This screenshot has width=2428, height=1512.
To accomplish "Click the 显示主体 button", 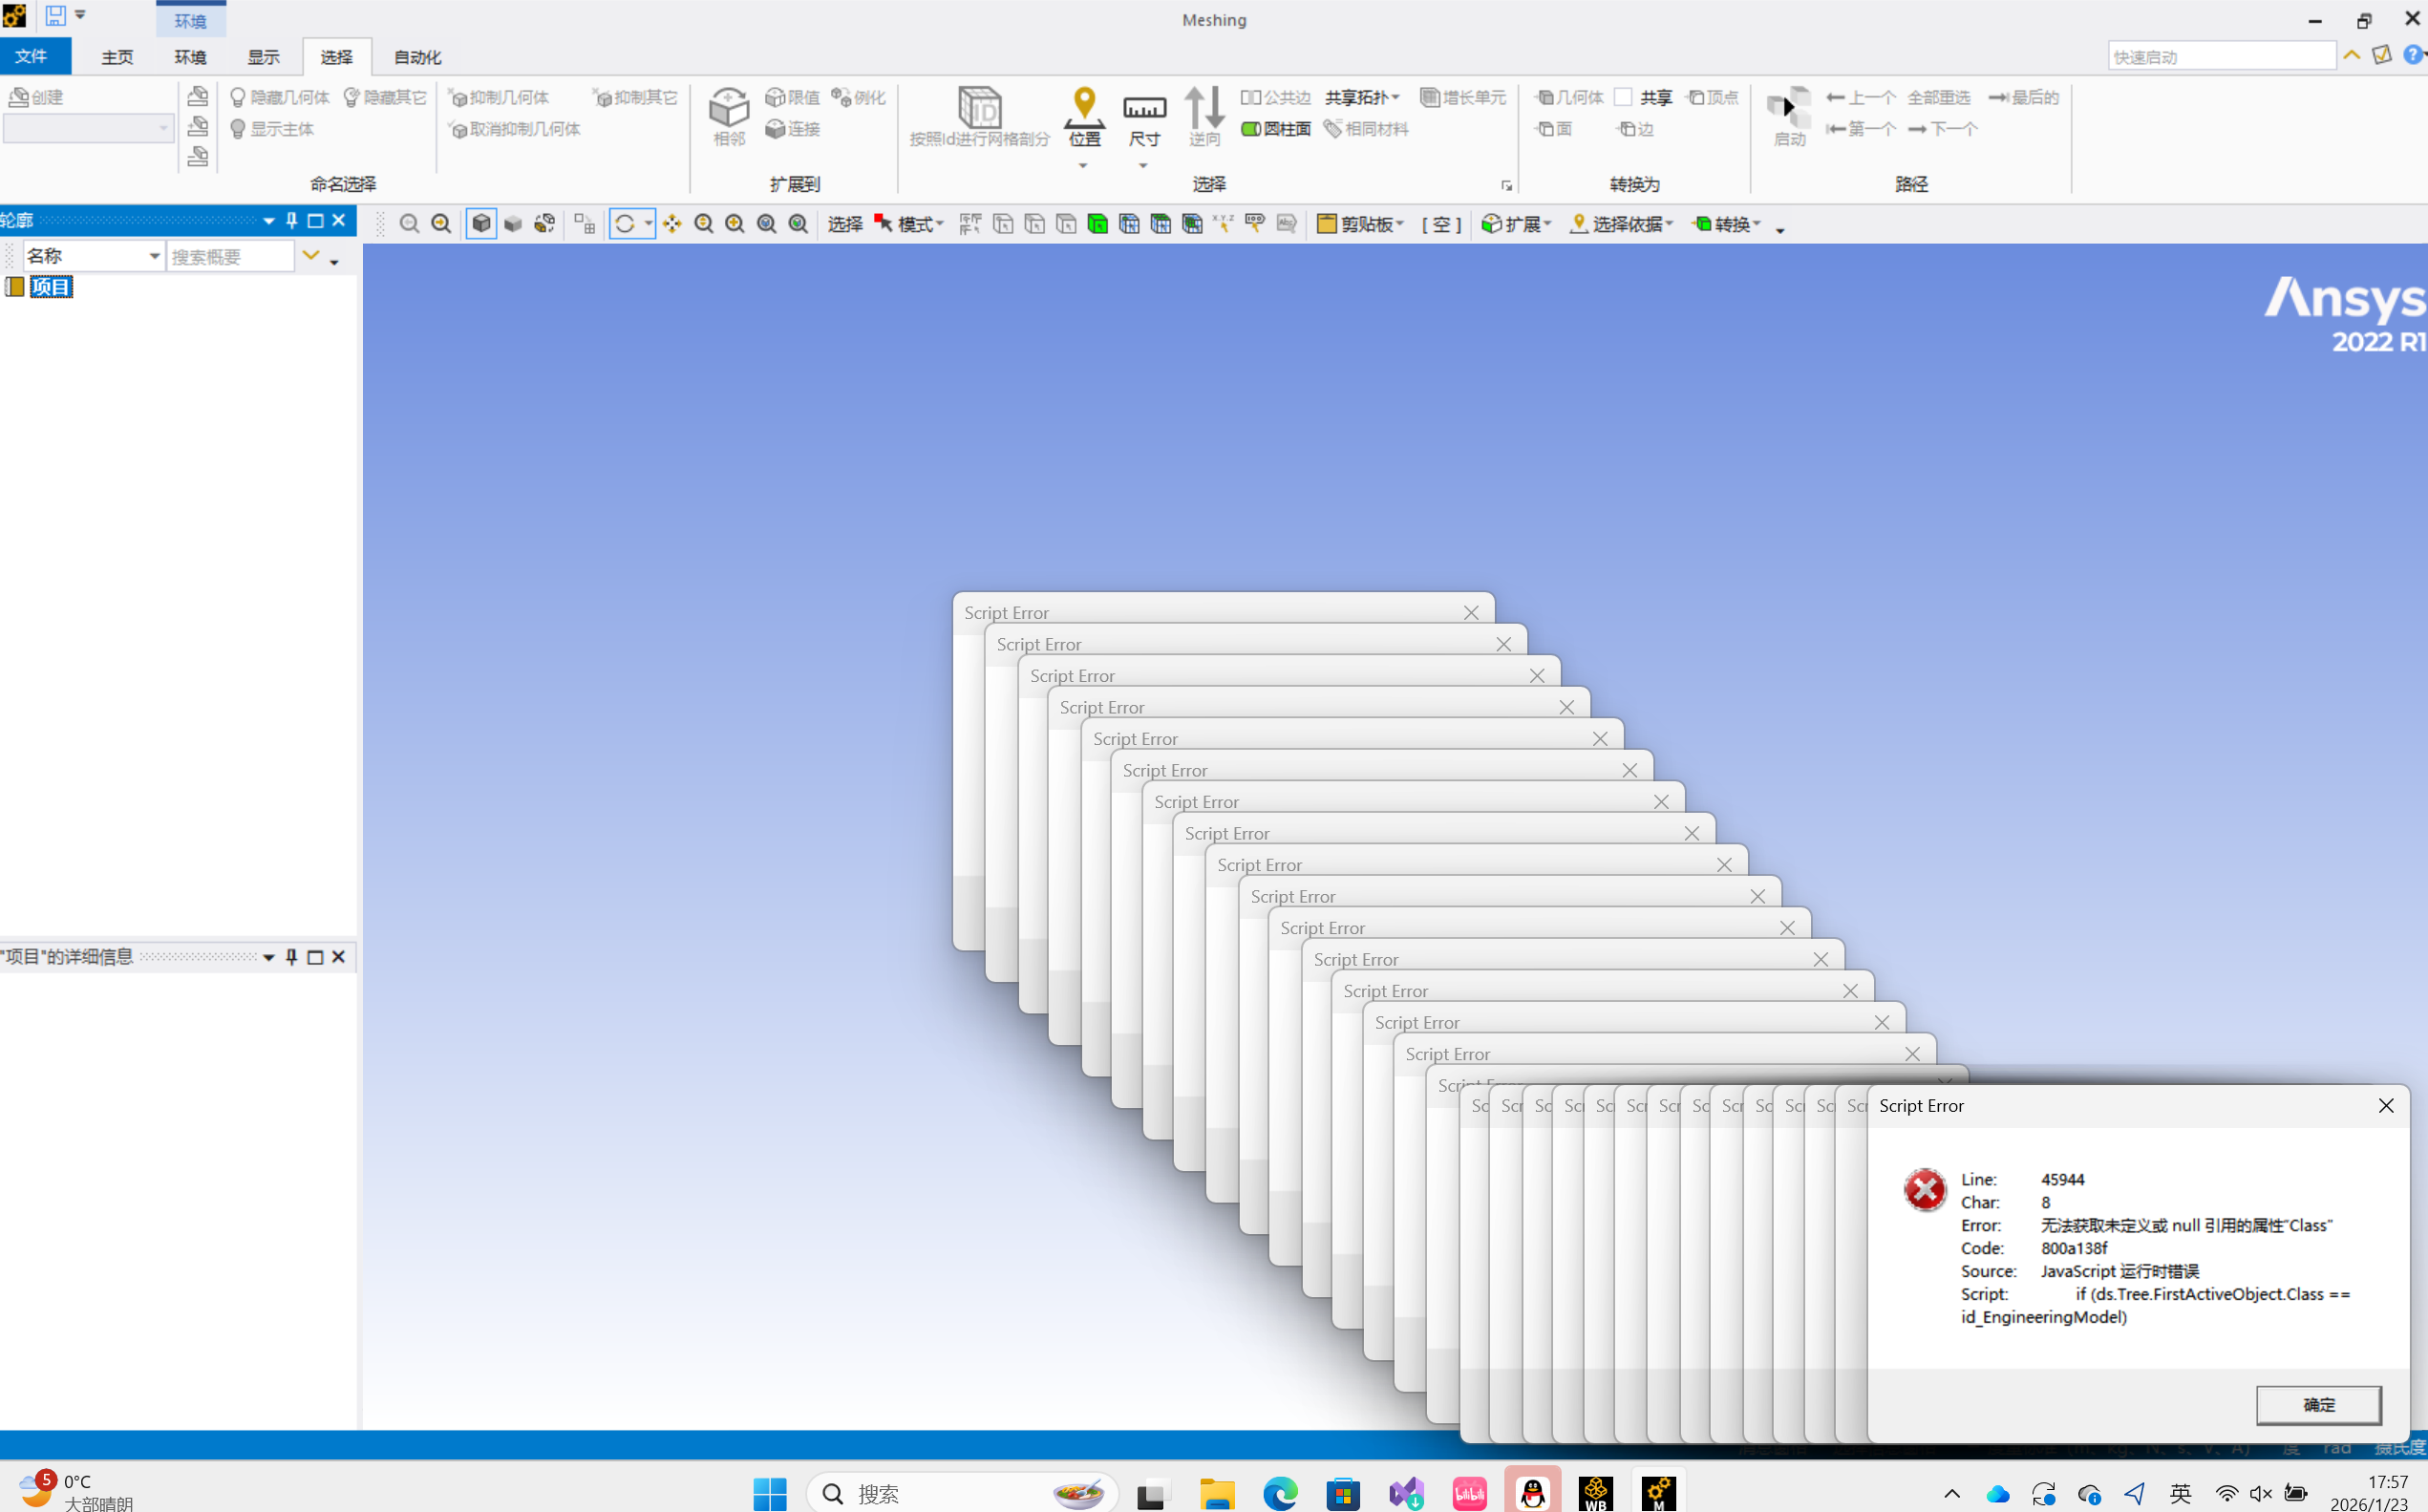I will pos(272,129).
